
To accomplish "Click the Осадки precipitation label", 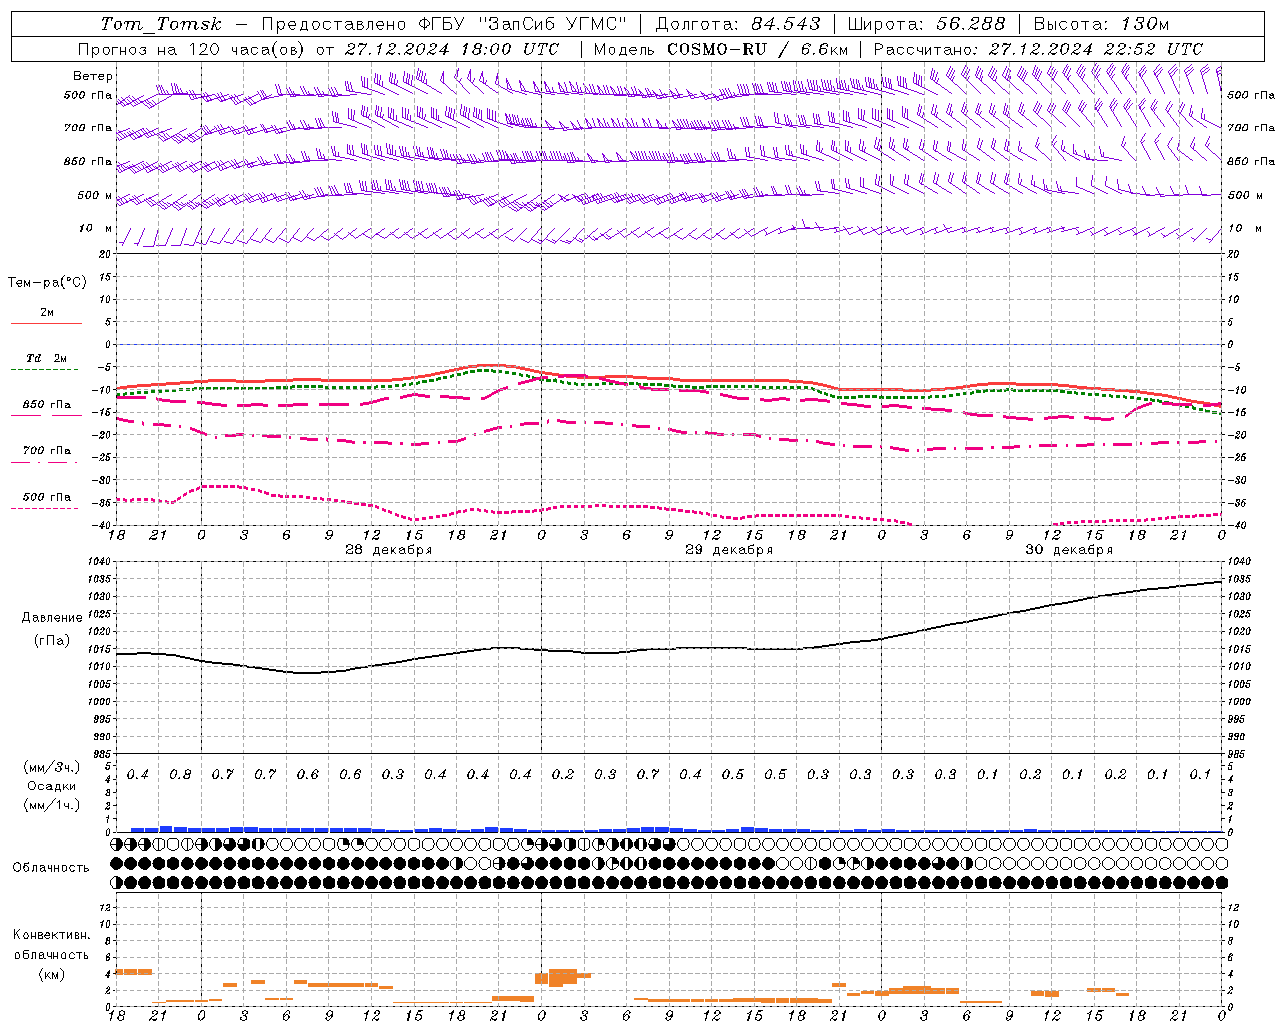I will click(51, 786).
